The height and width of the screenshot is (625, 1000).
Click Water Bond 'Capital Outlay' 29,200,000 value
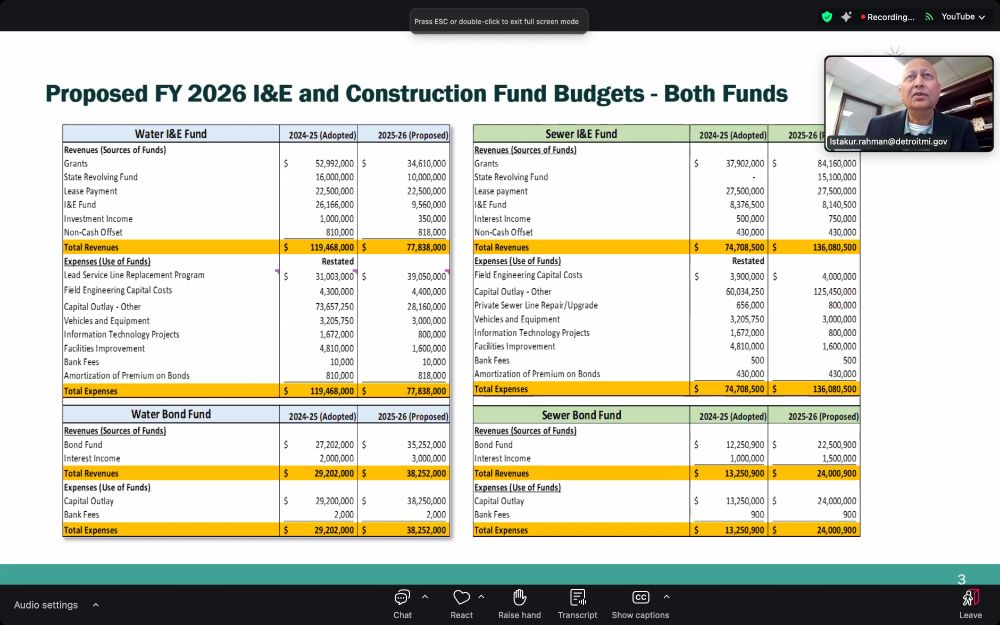(334, 501)
